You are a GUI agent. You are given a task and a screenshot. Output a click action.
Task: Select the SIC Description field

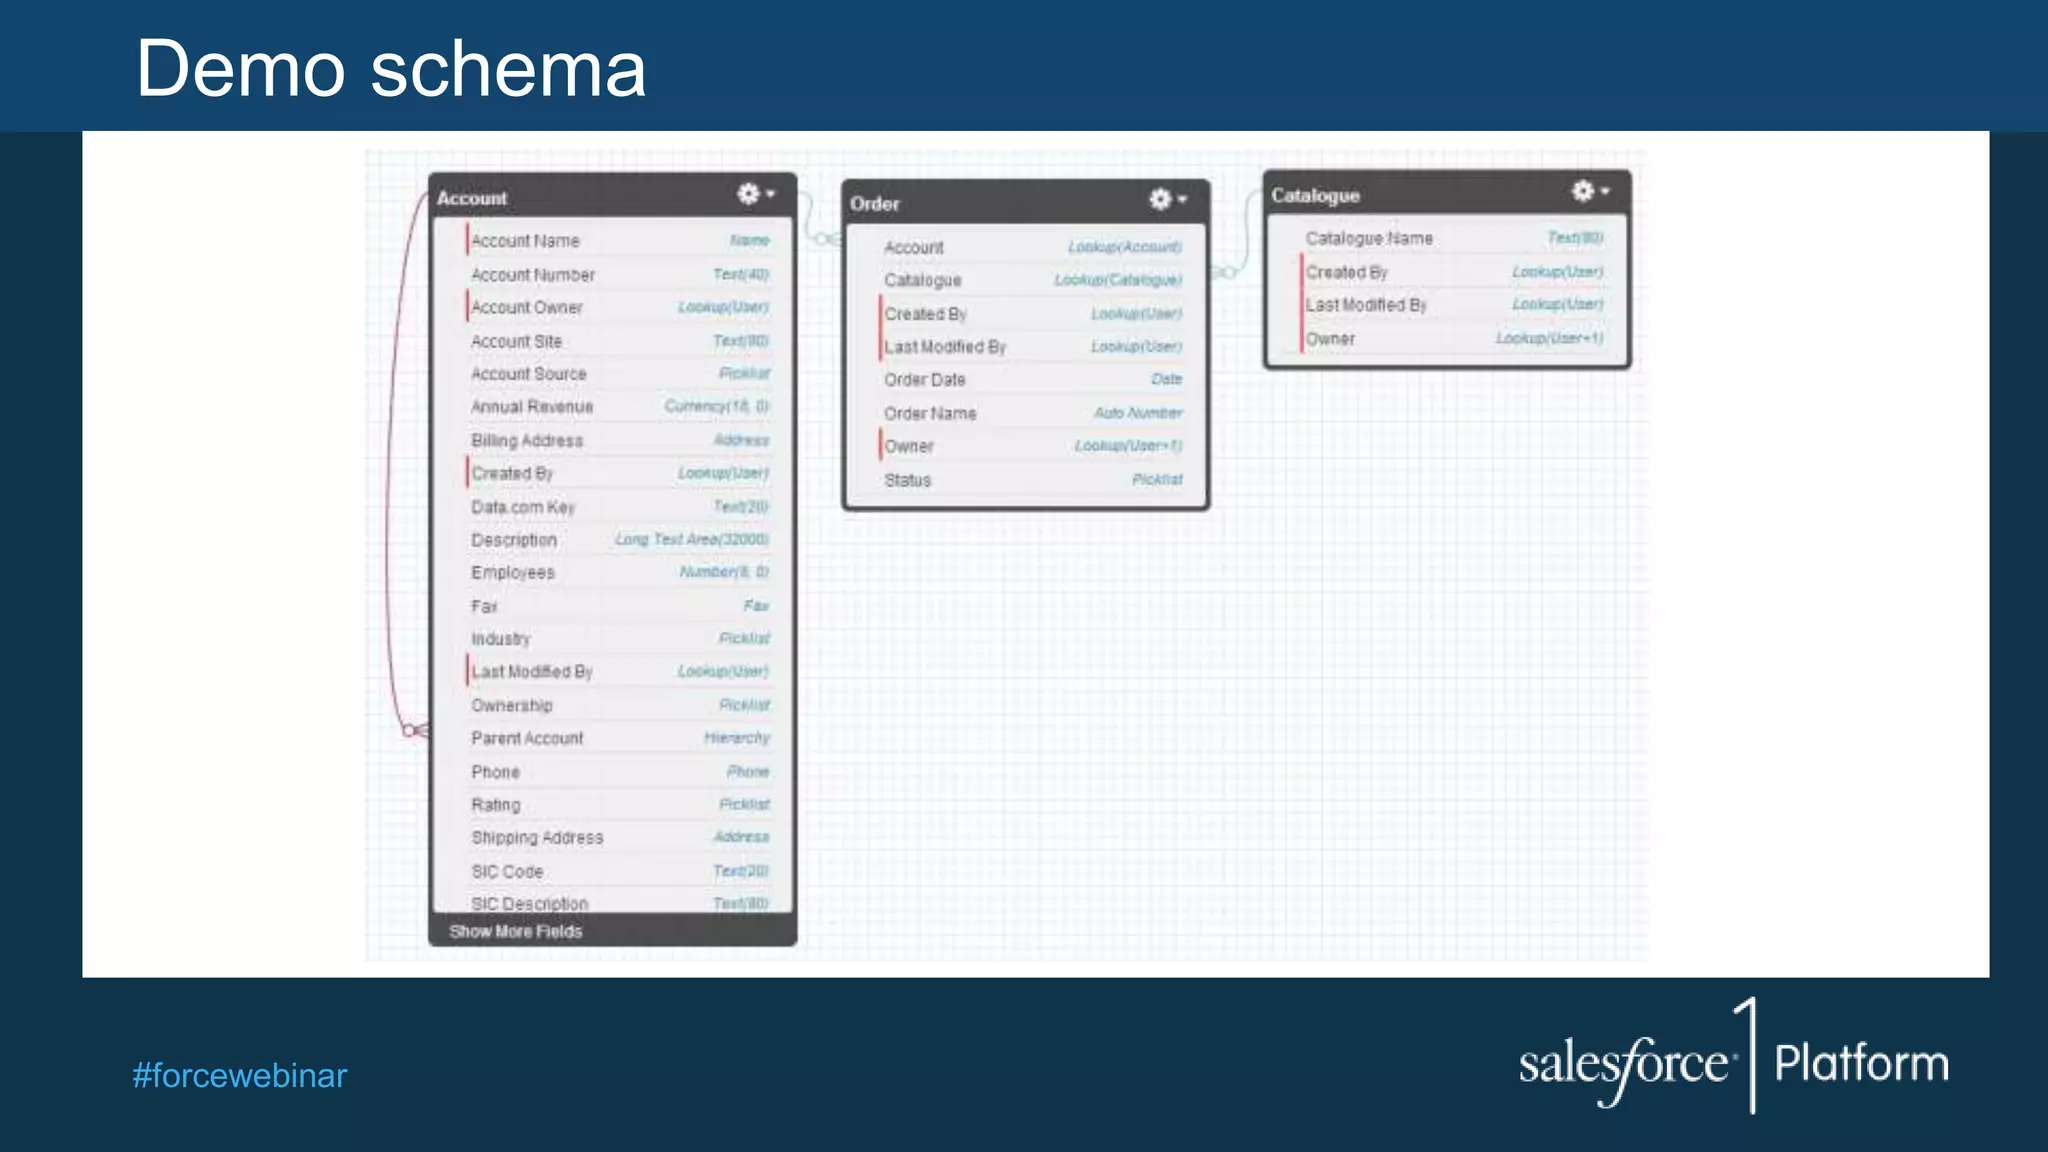point(618,903)
